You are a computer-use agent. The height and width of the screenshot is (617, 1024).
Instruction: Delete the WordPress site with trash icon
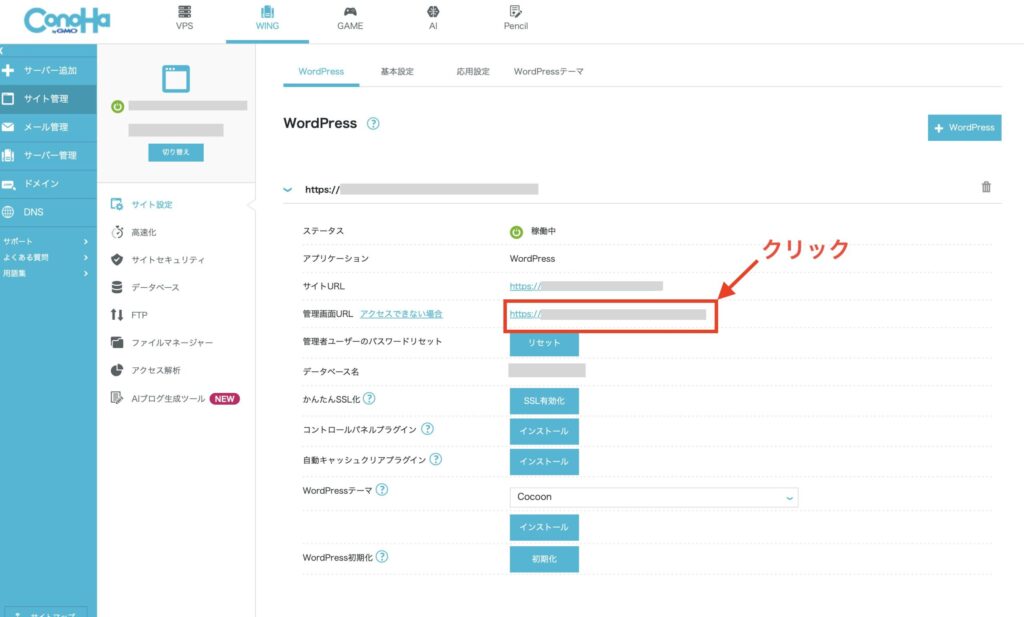[986, 187]
